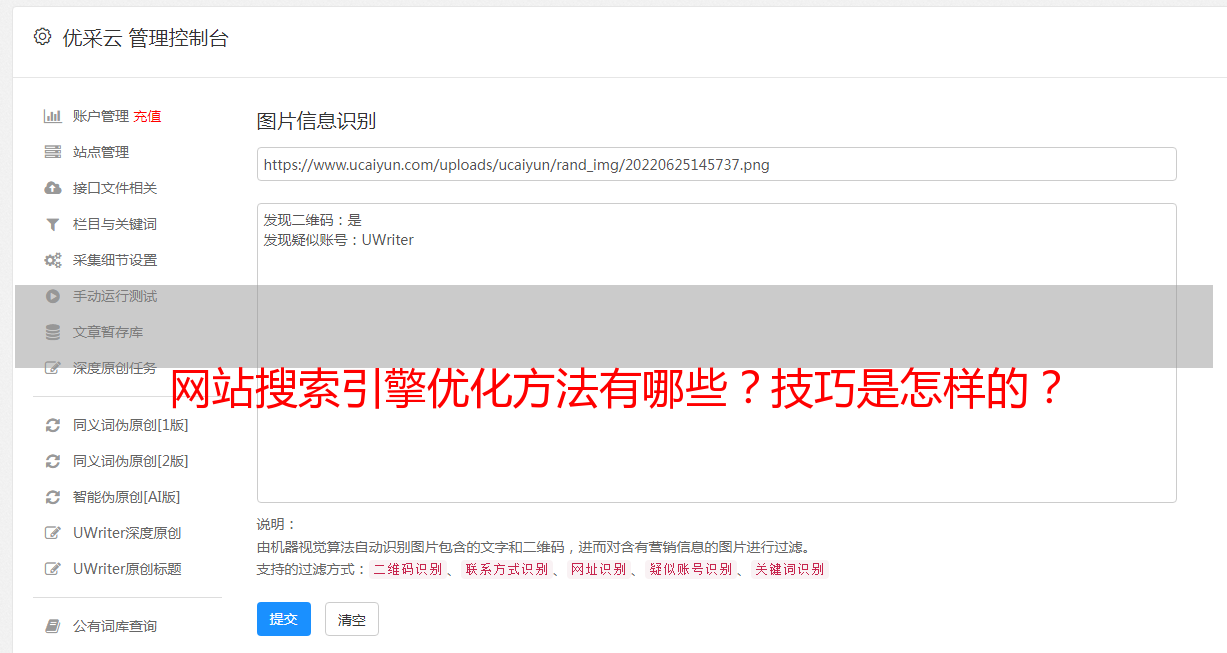Click the 优采云 管理控制台 title
The height and width of the screenshot is (653, 1227).
coord(146,38)
